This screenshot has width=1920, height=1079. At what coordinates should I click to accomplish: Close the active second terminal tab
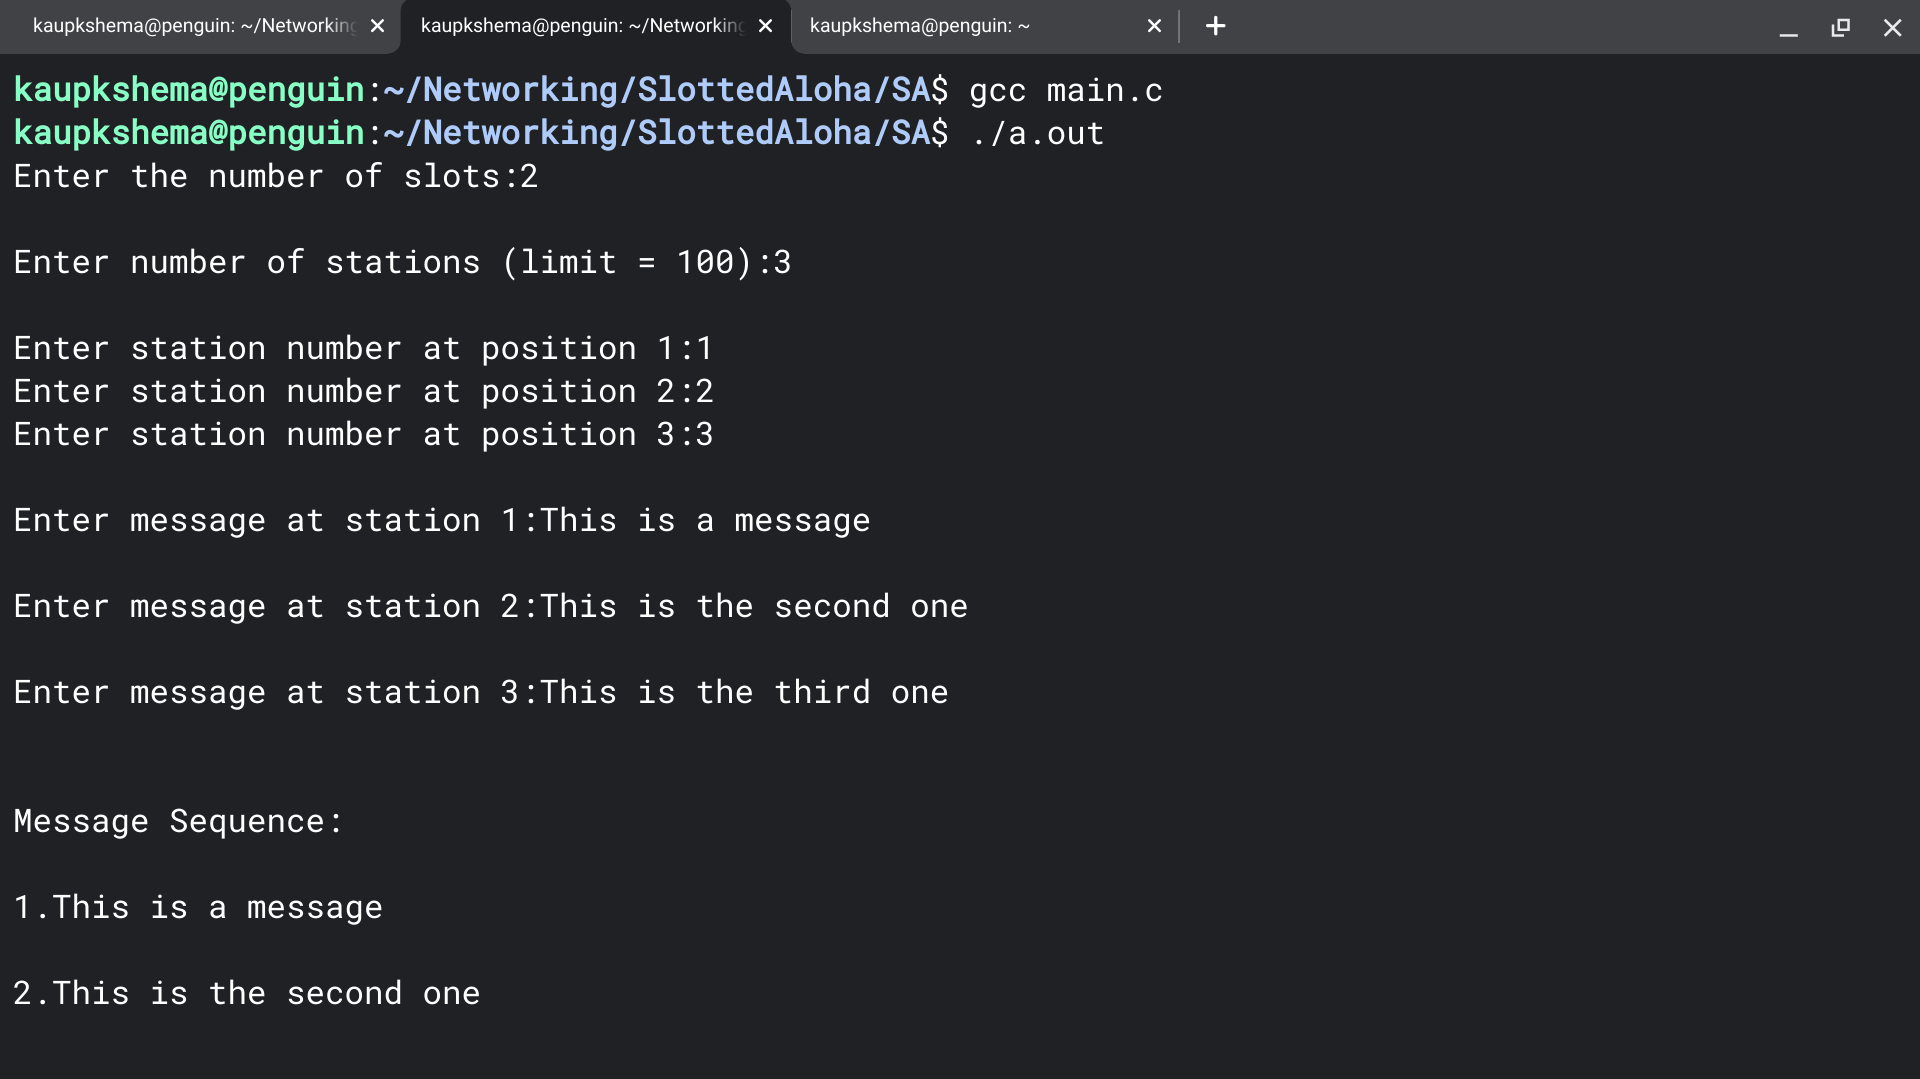[x=765, y=26]
